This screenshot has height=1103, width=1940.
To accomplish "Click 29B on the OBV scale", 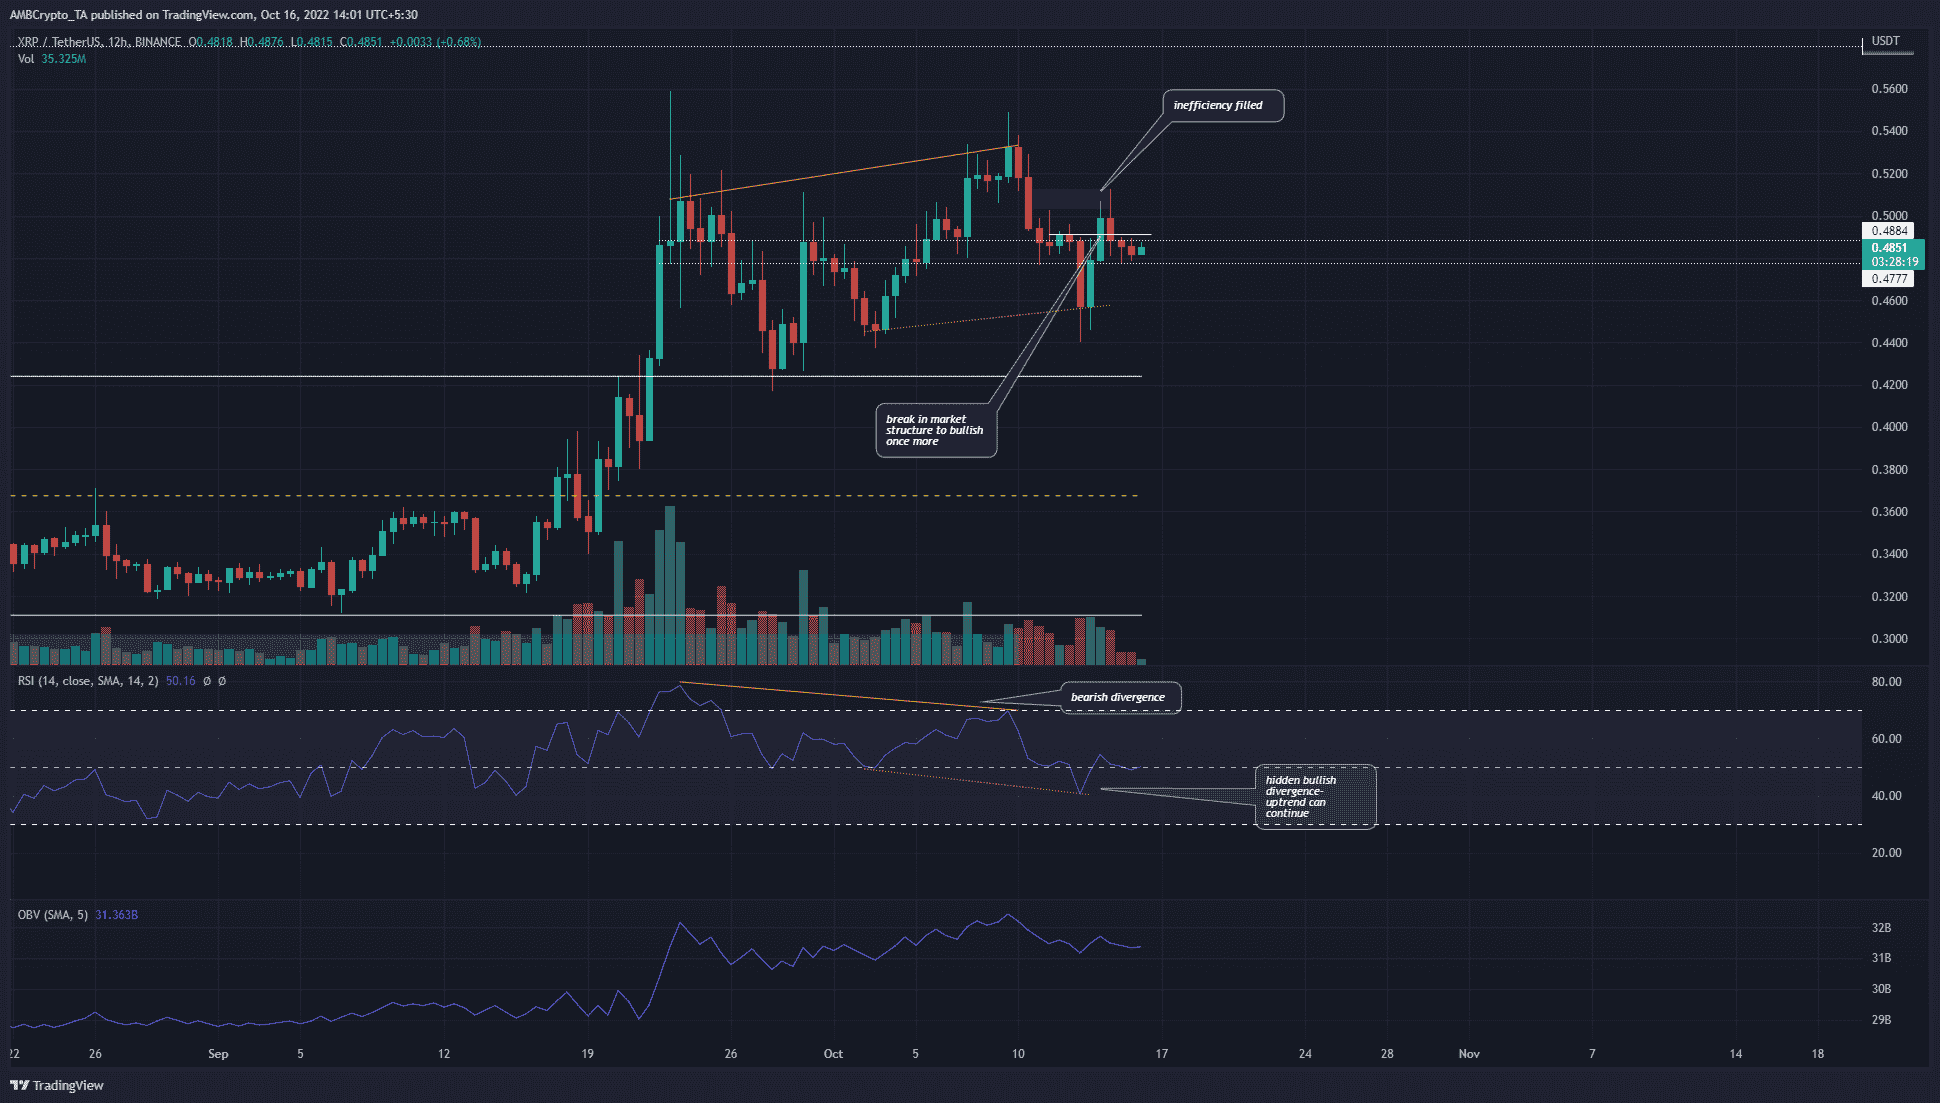I will point(1881,1020).
